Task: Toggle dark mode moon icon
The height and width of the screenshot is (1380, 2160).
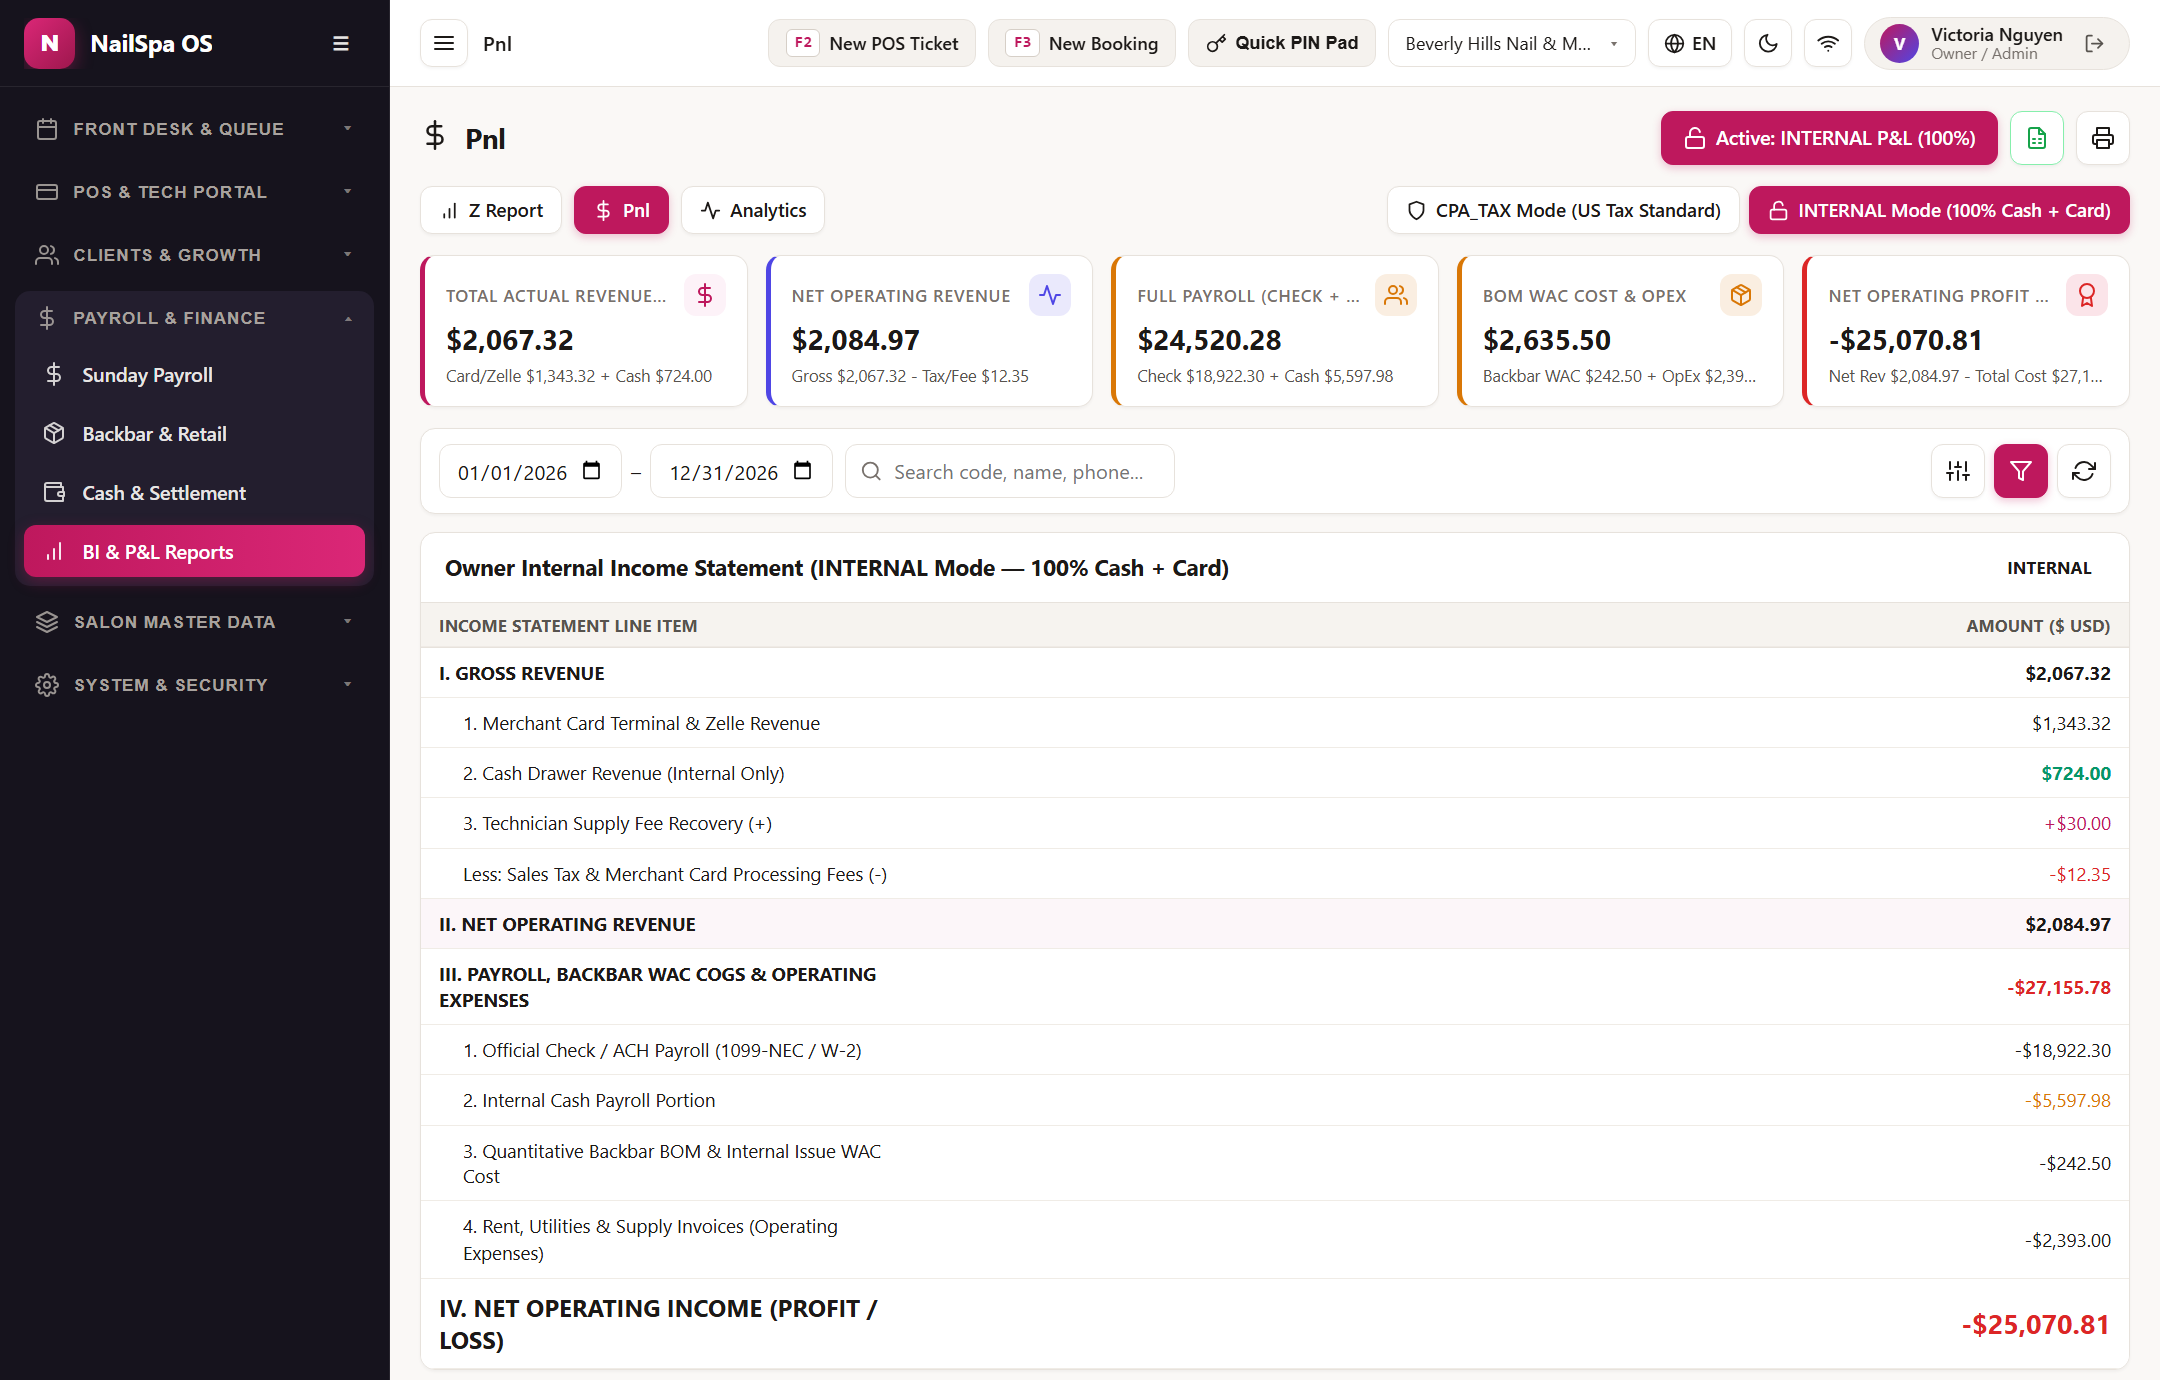Action: [1768, 44]
